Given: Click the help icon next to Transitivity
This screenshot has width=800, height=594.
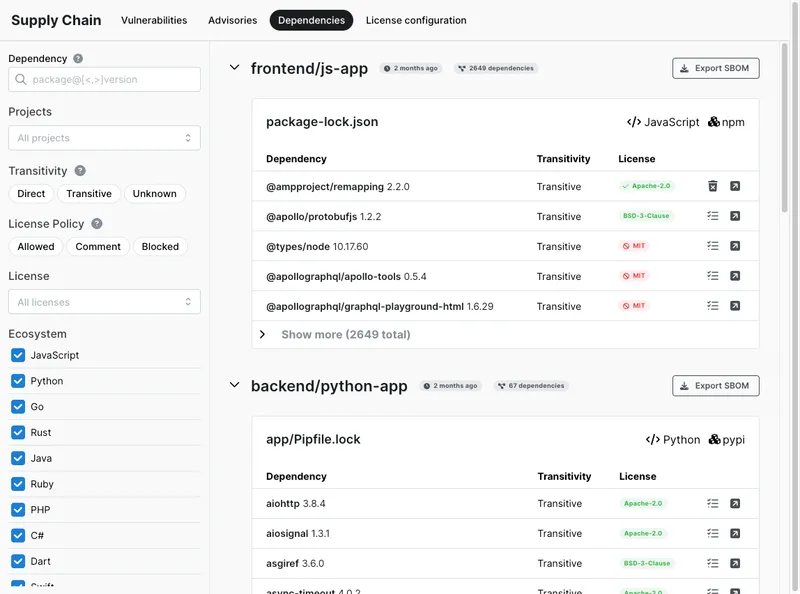Looking at the screenshot, I should point(80,171).
